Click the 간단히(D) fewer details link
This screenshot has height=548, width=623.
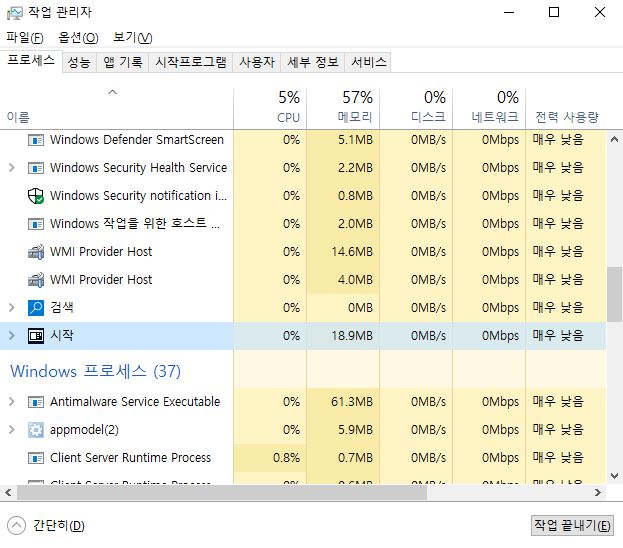59,526
